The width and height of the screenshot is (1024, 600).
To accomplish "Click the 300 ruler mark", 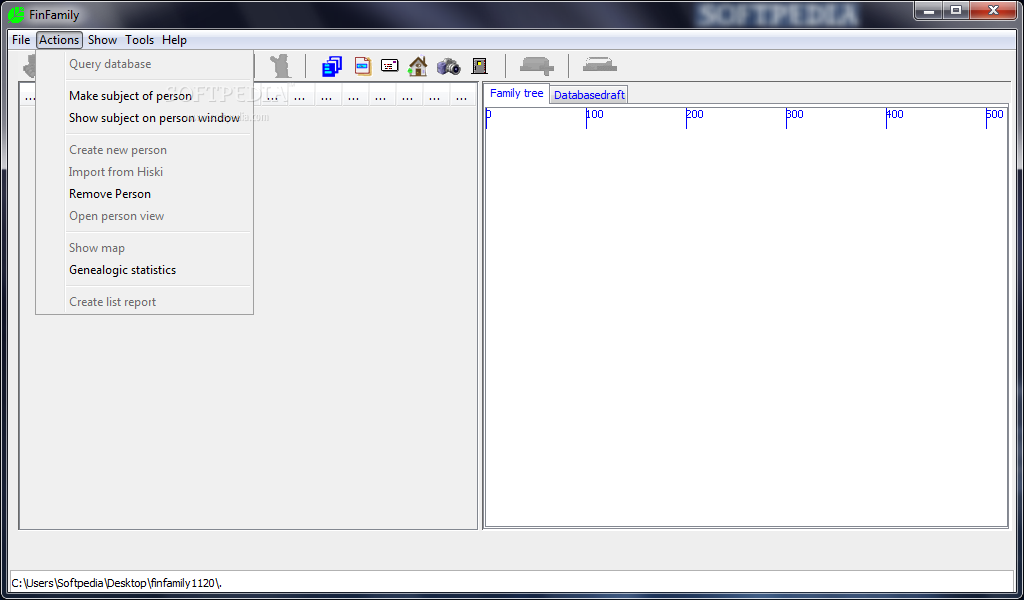I will click(x=795, y=114).
